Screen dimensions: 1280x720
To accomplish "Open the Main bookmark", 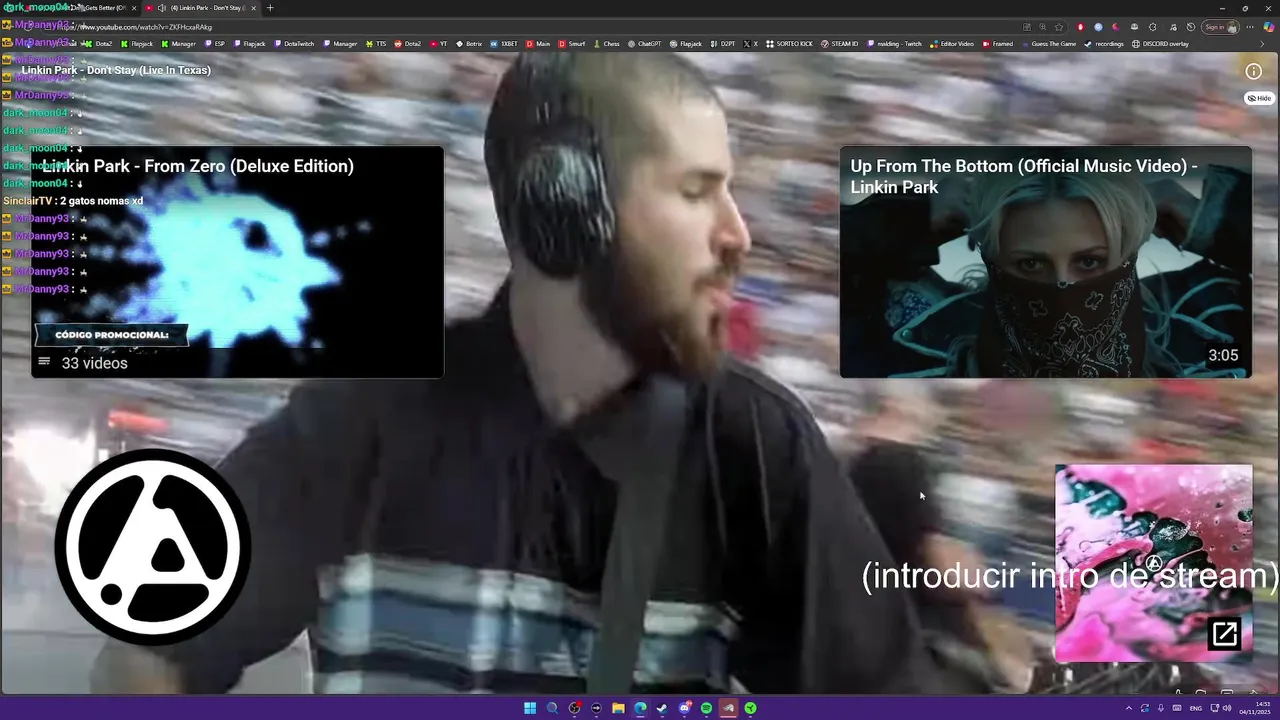I will click(x=538, y=44).
